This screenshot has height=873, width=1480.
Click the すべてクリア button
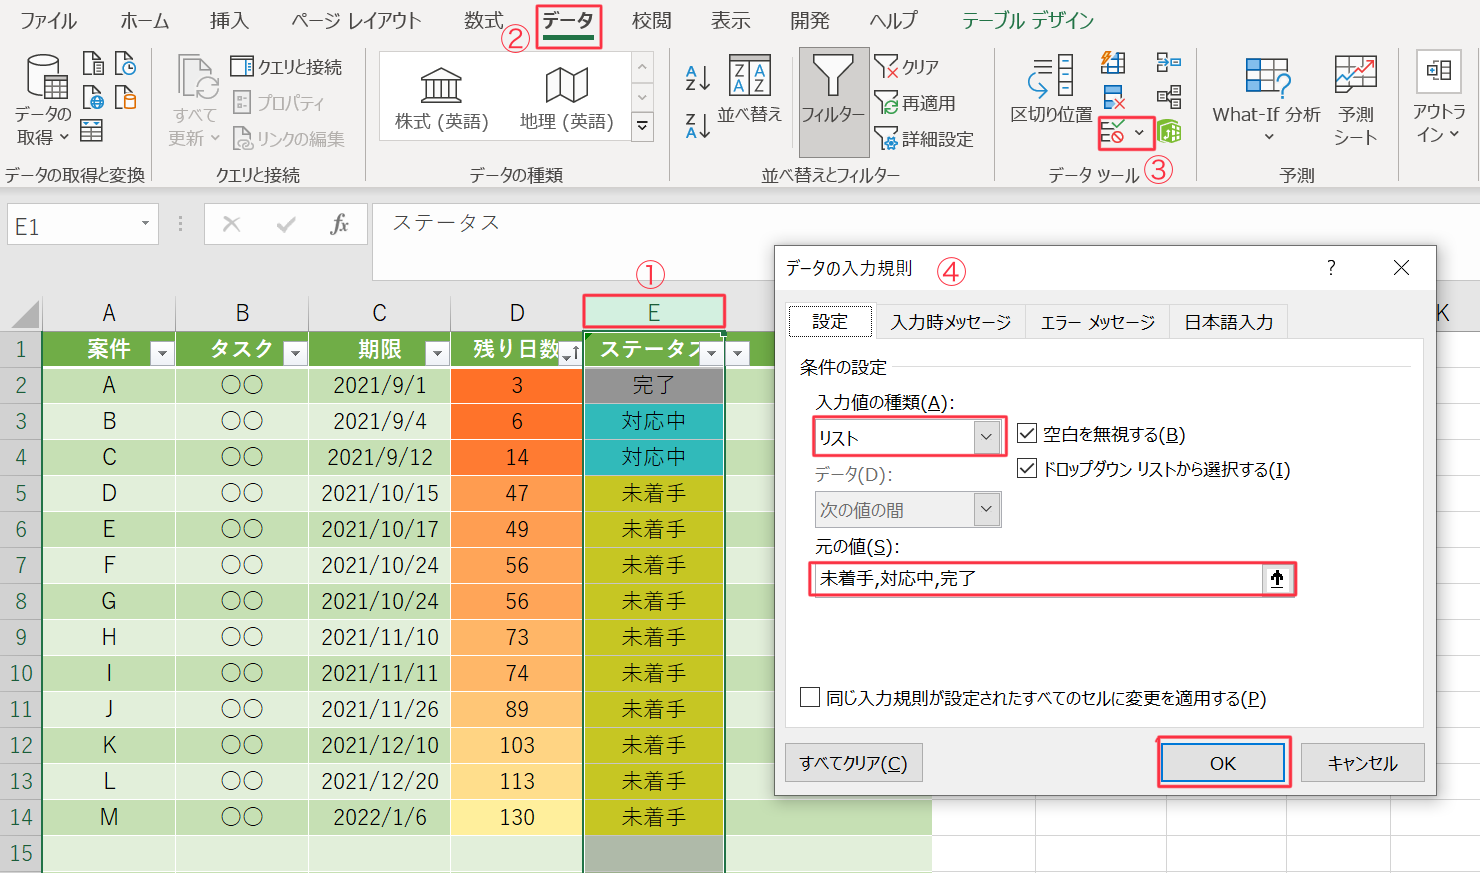[x=853, y=763]
